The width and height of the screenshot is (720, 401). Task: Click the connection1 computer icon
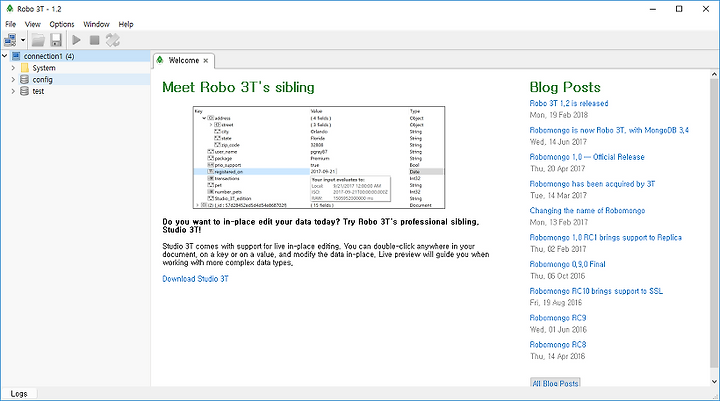(17, 56)
